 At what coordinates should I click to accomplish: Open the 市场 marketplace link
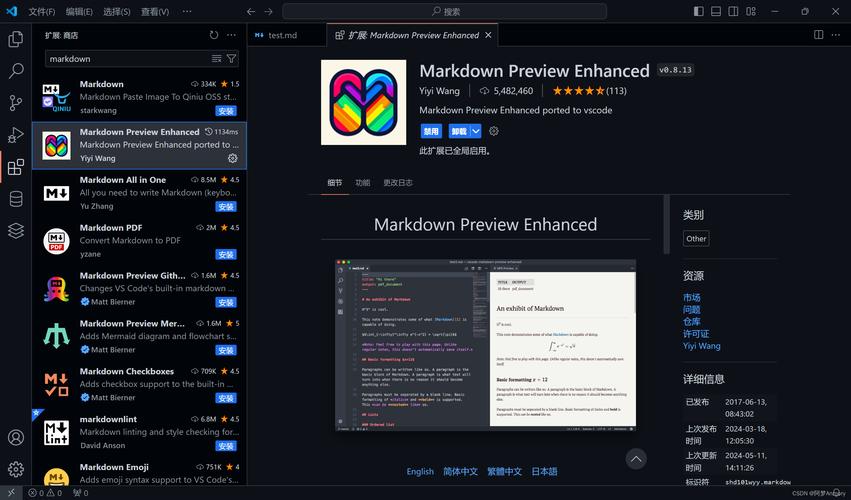pyautogui.click(x=691, y=298)
